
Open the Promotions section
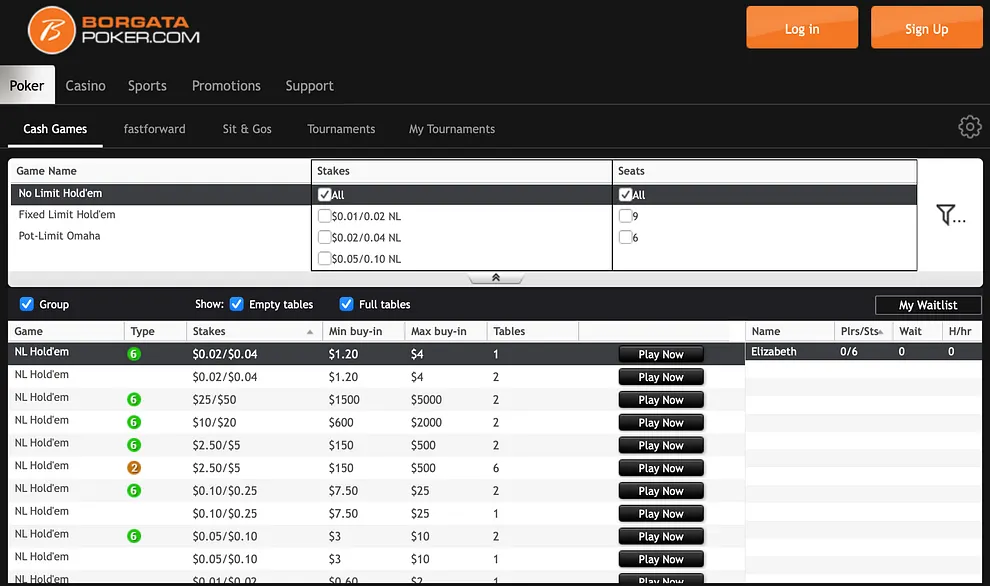[226, 85]
